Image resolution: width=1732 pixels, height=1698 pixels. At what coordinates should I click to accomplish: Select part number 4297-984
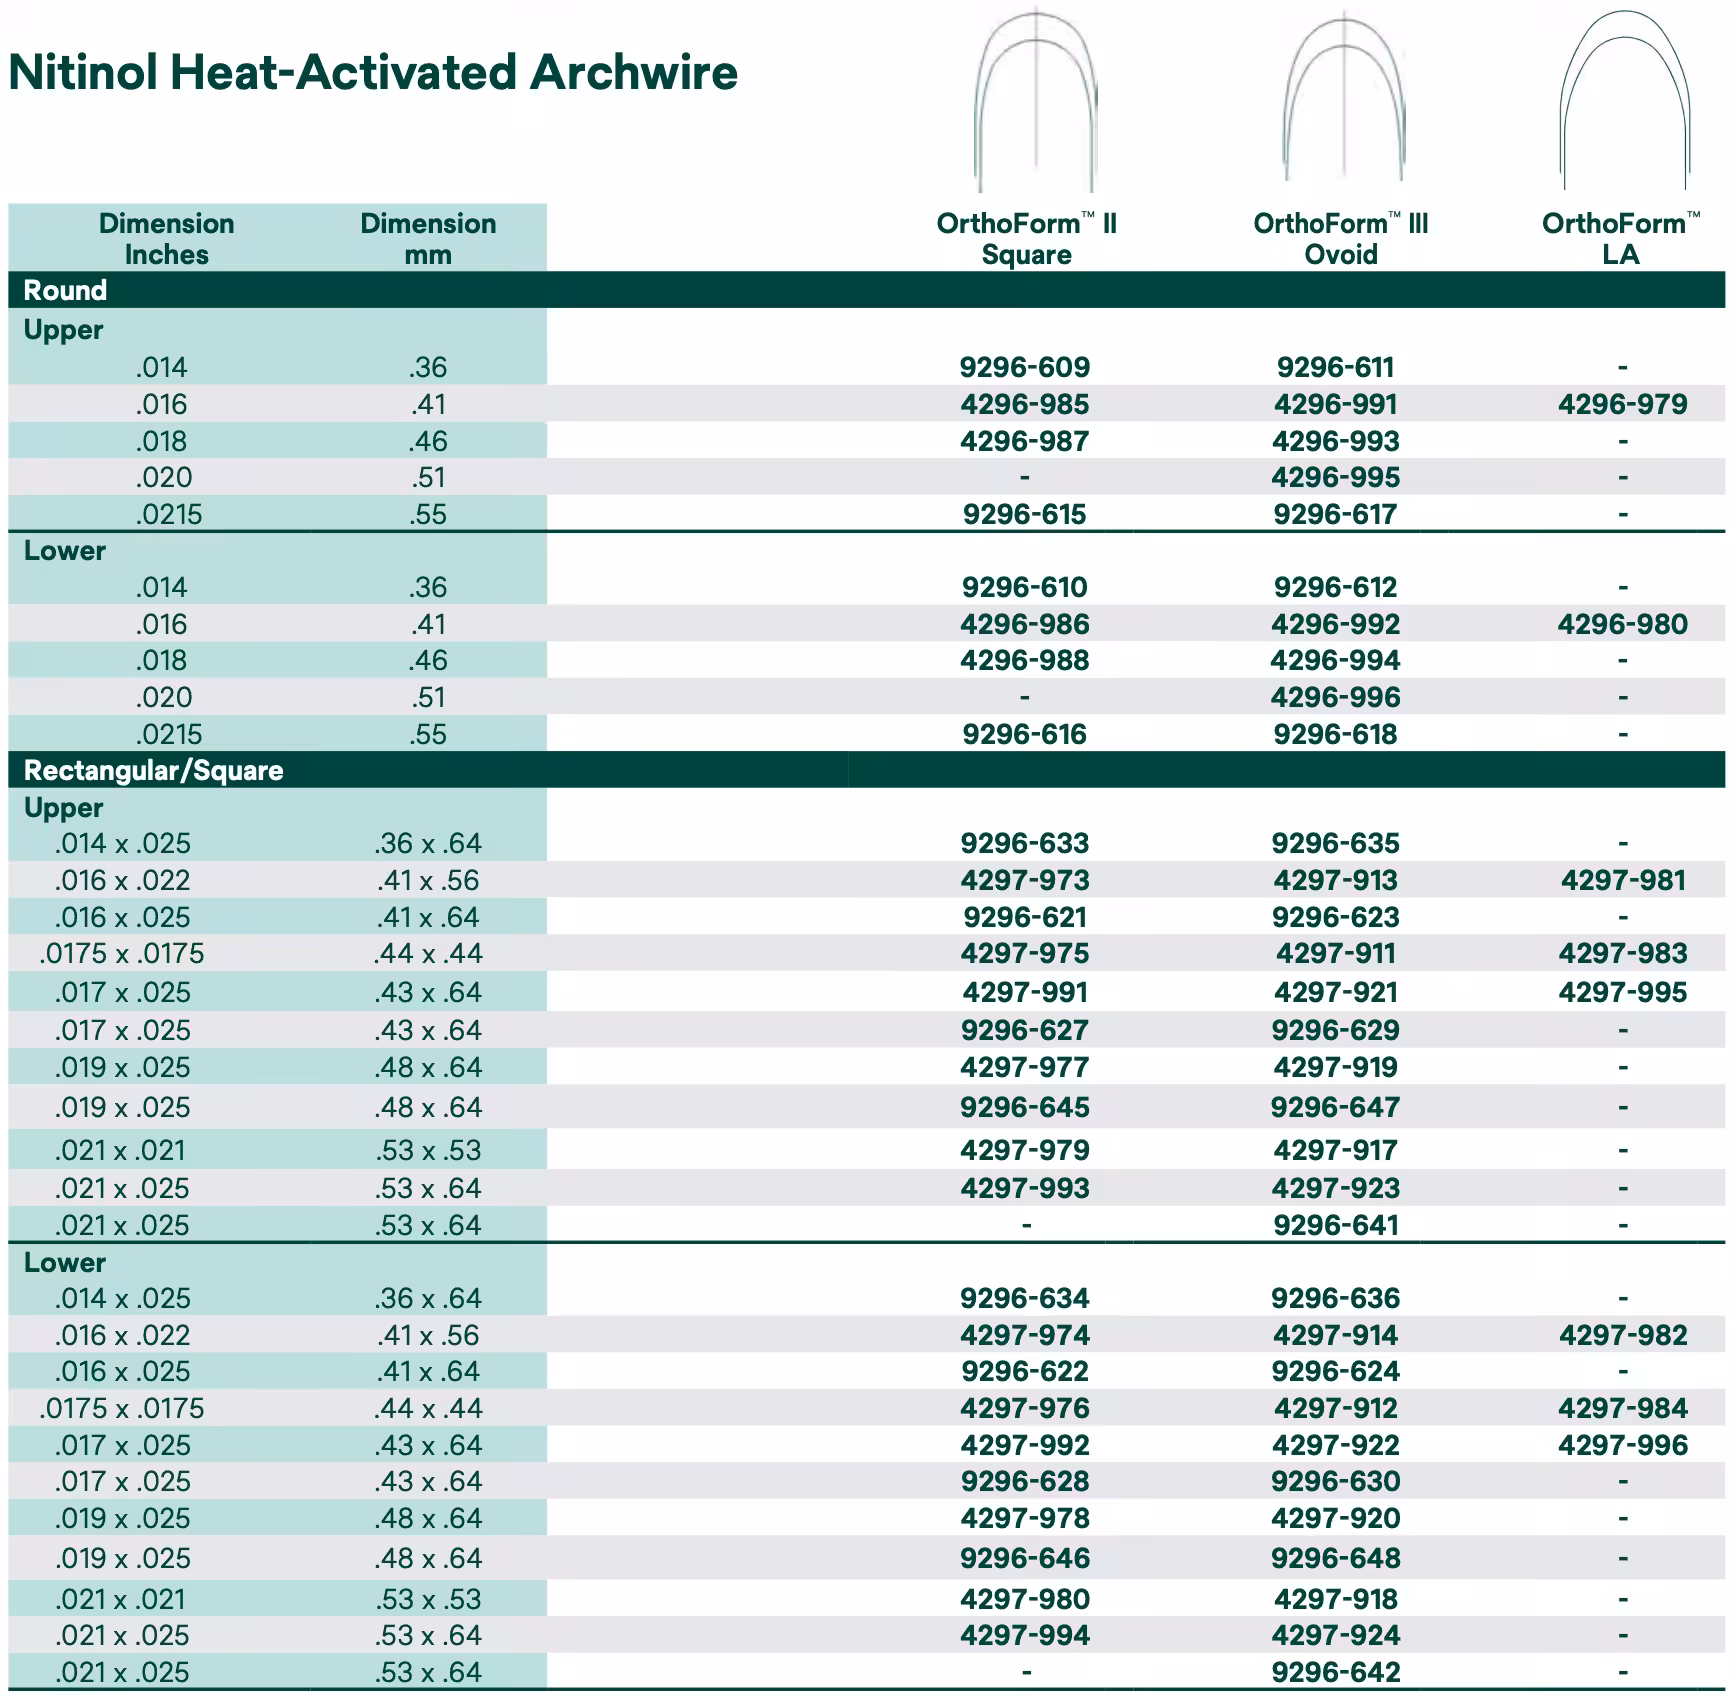1623,1408
